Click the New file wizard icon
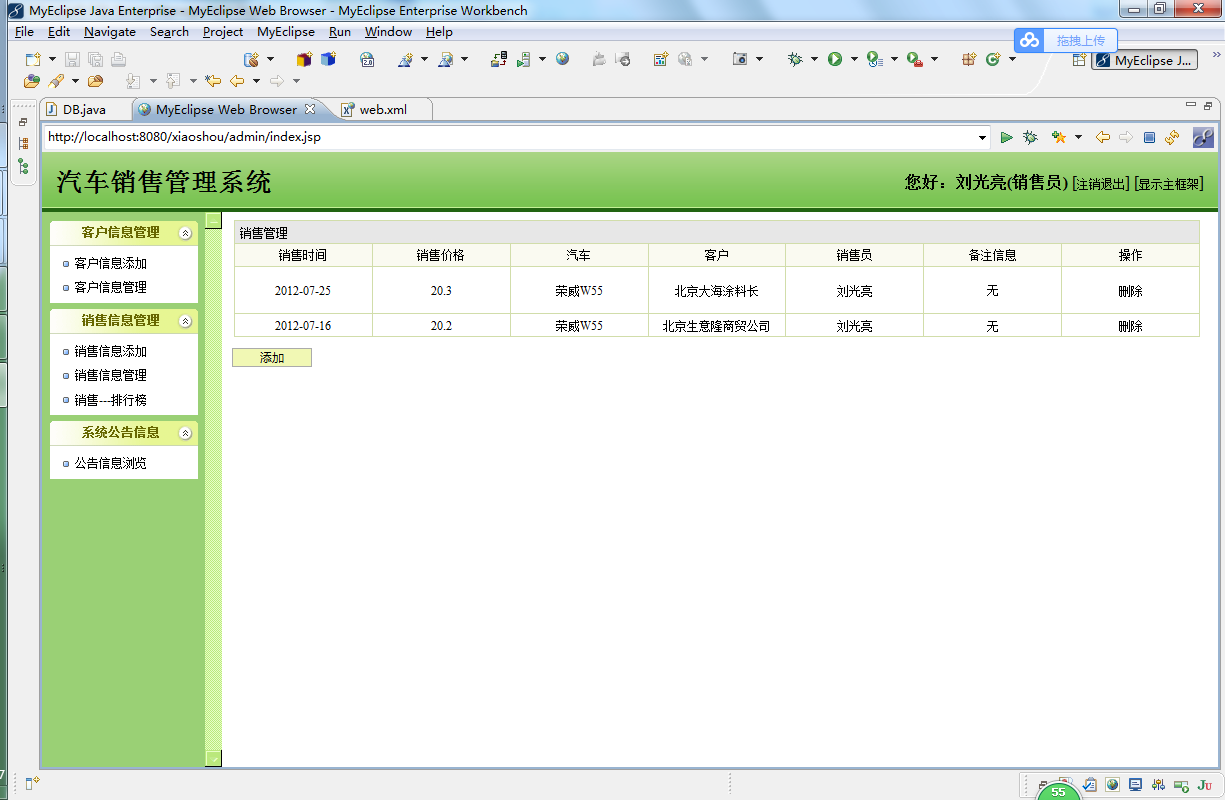1225x800 pixels. (33, 60)
